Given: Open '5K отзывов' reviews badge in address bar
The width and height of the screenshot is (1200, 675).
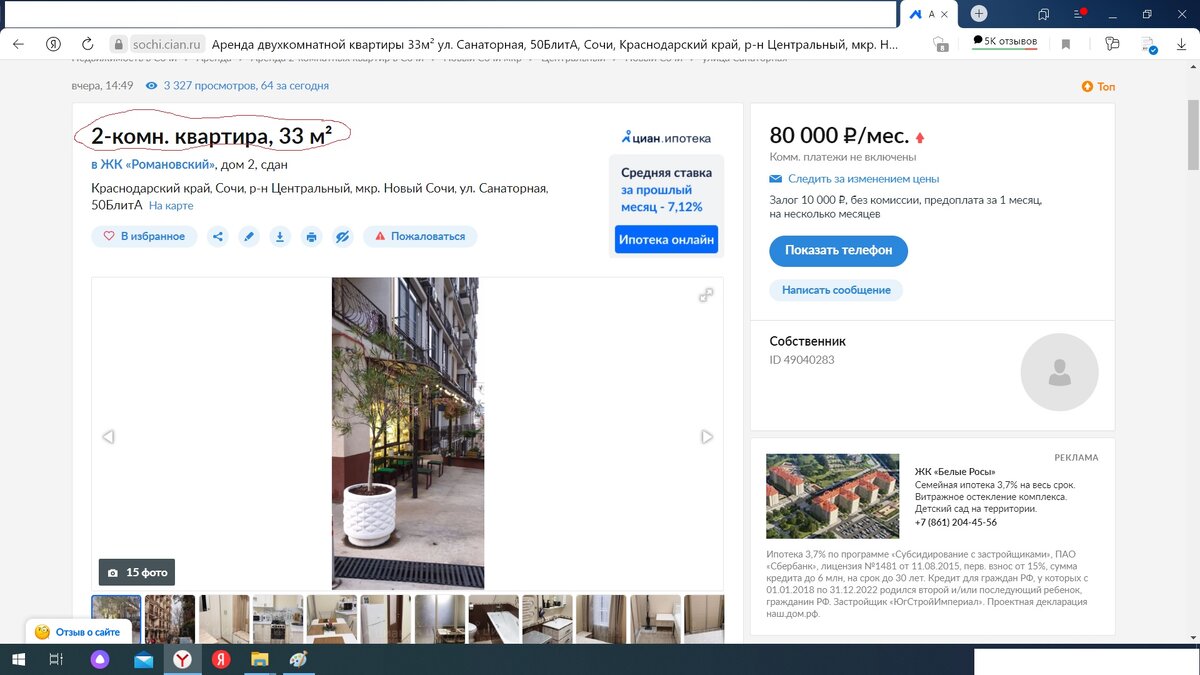Looking at the screenshot, I should click(x=1005, y=42).
